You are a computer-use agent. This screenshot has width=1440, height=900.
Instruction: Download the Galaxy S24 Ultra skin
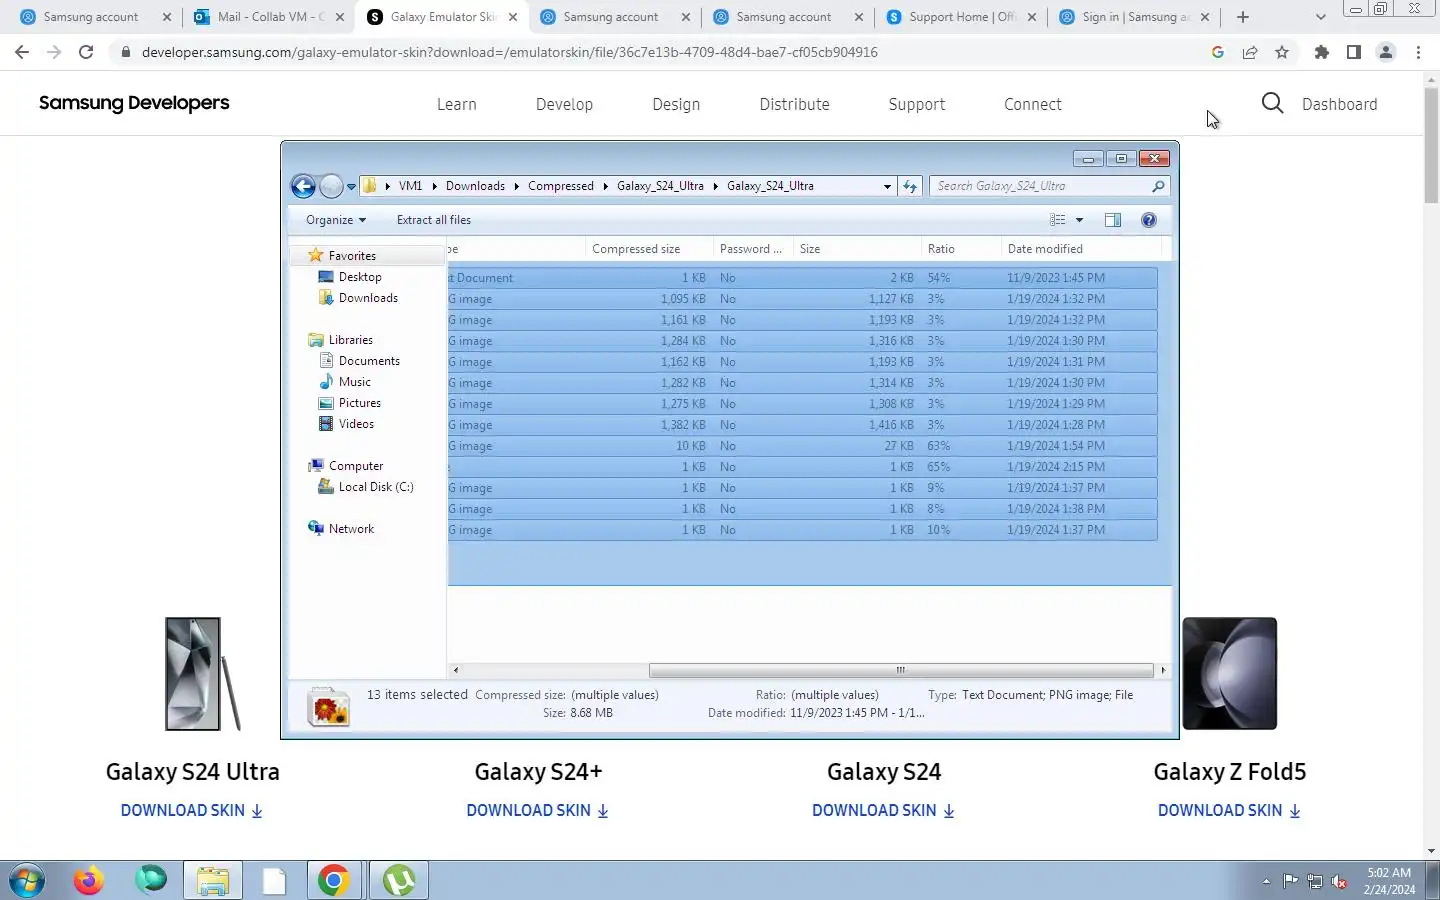coord(192,811)
